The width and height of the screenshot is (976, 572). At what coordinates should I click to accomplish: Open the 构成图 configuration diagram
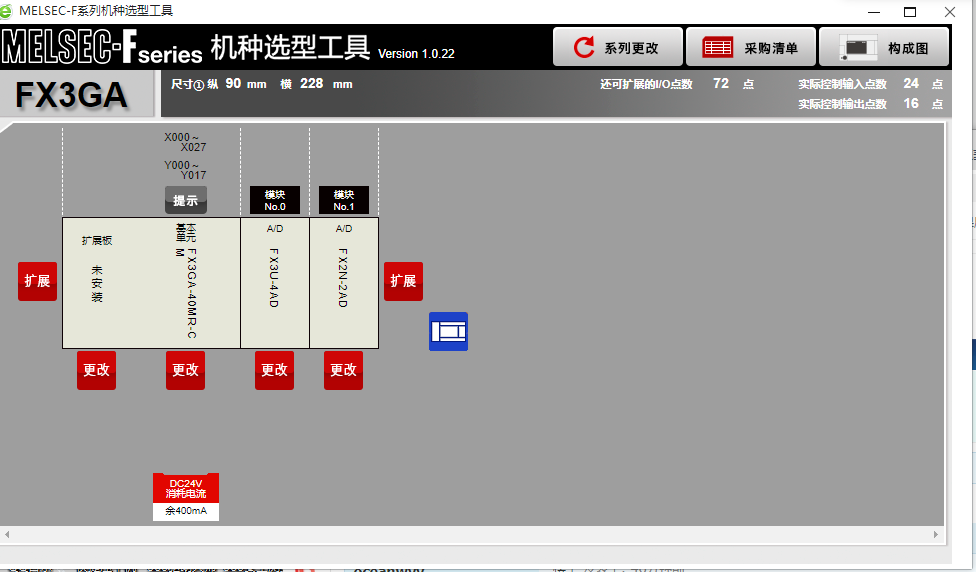pyautogui.click(x=883, y=47)
